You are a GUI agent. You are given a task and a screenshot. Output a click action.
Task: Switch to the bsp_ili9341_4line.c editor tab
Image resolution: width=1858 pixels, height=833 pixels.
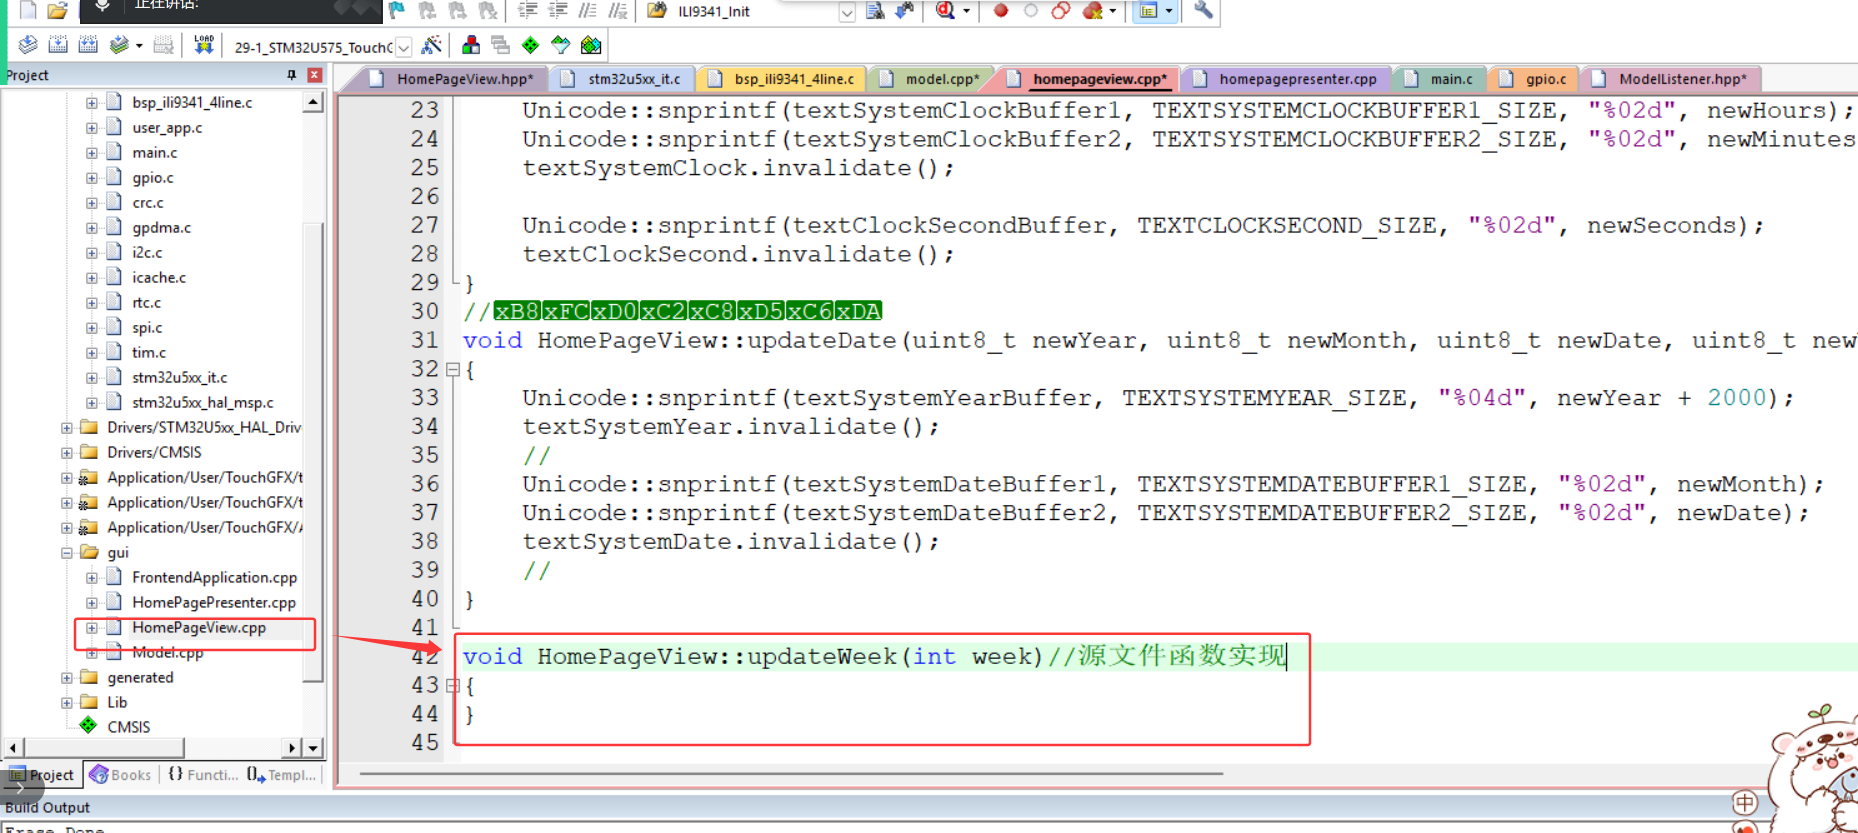[782, 79]
